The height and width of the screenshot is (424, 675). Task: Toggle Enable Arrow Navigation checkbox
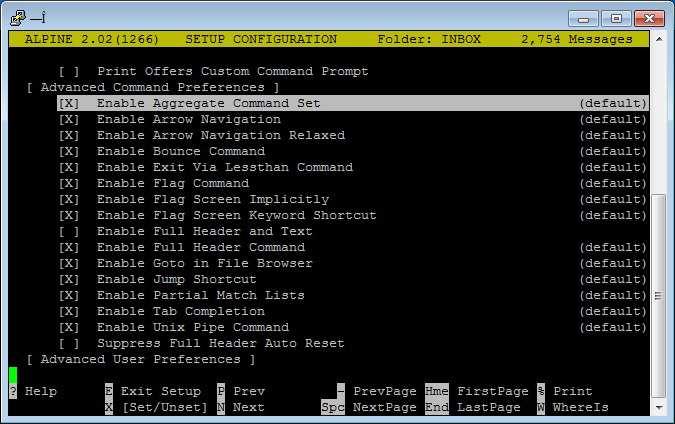pos(69,119)
